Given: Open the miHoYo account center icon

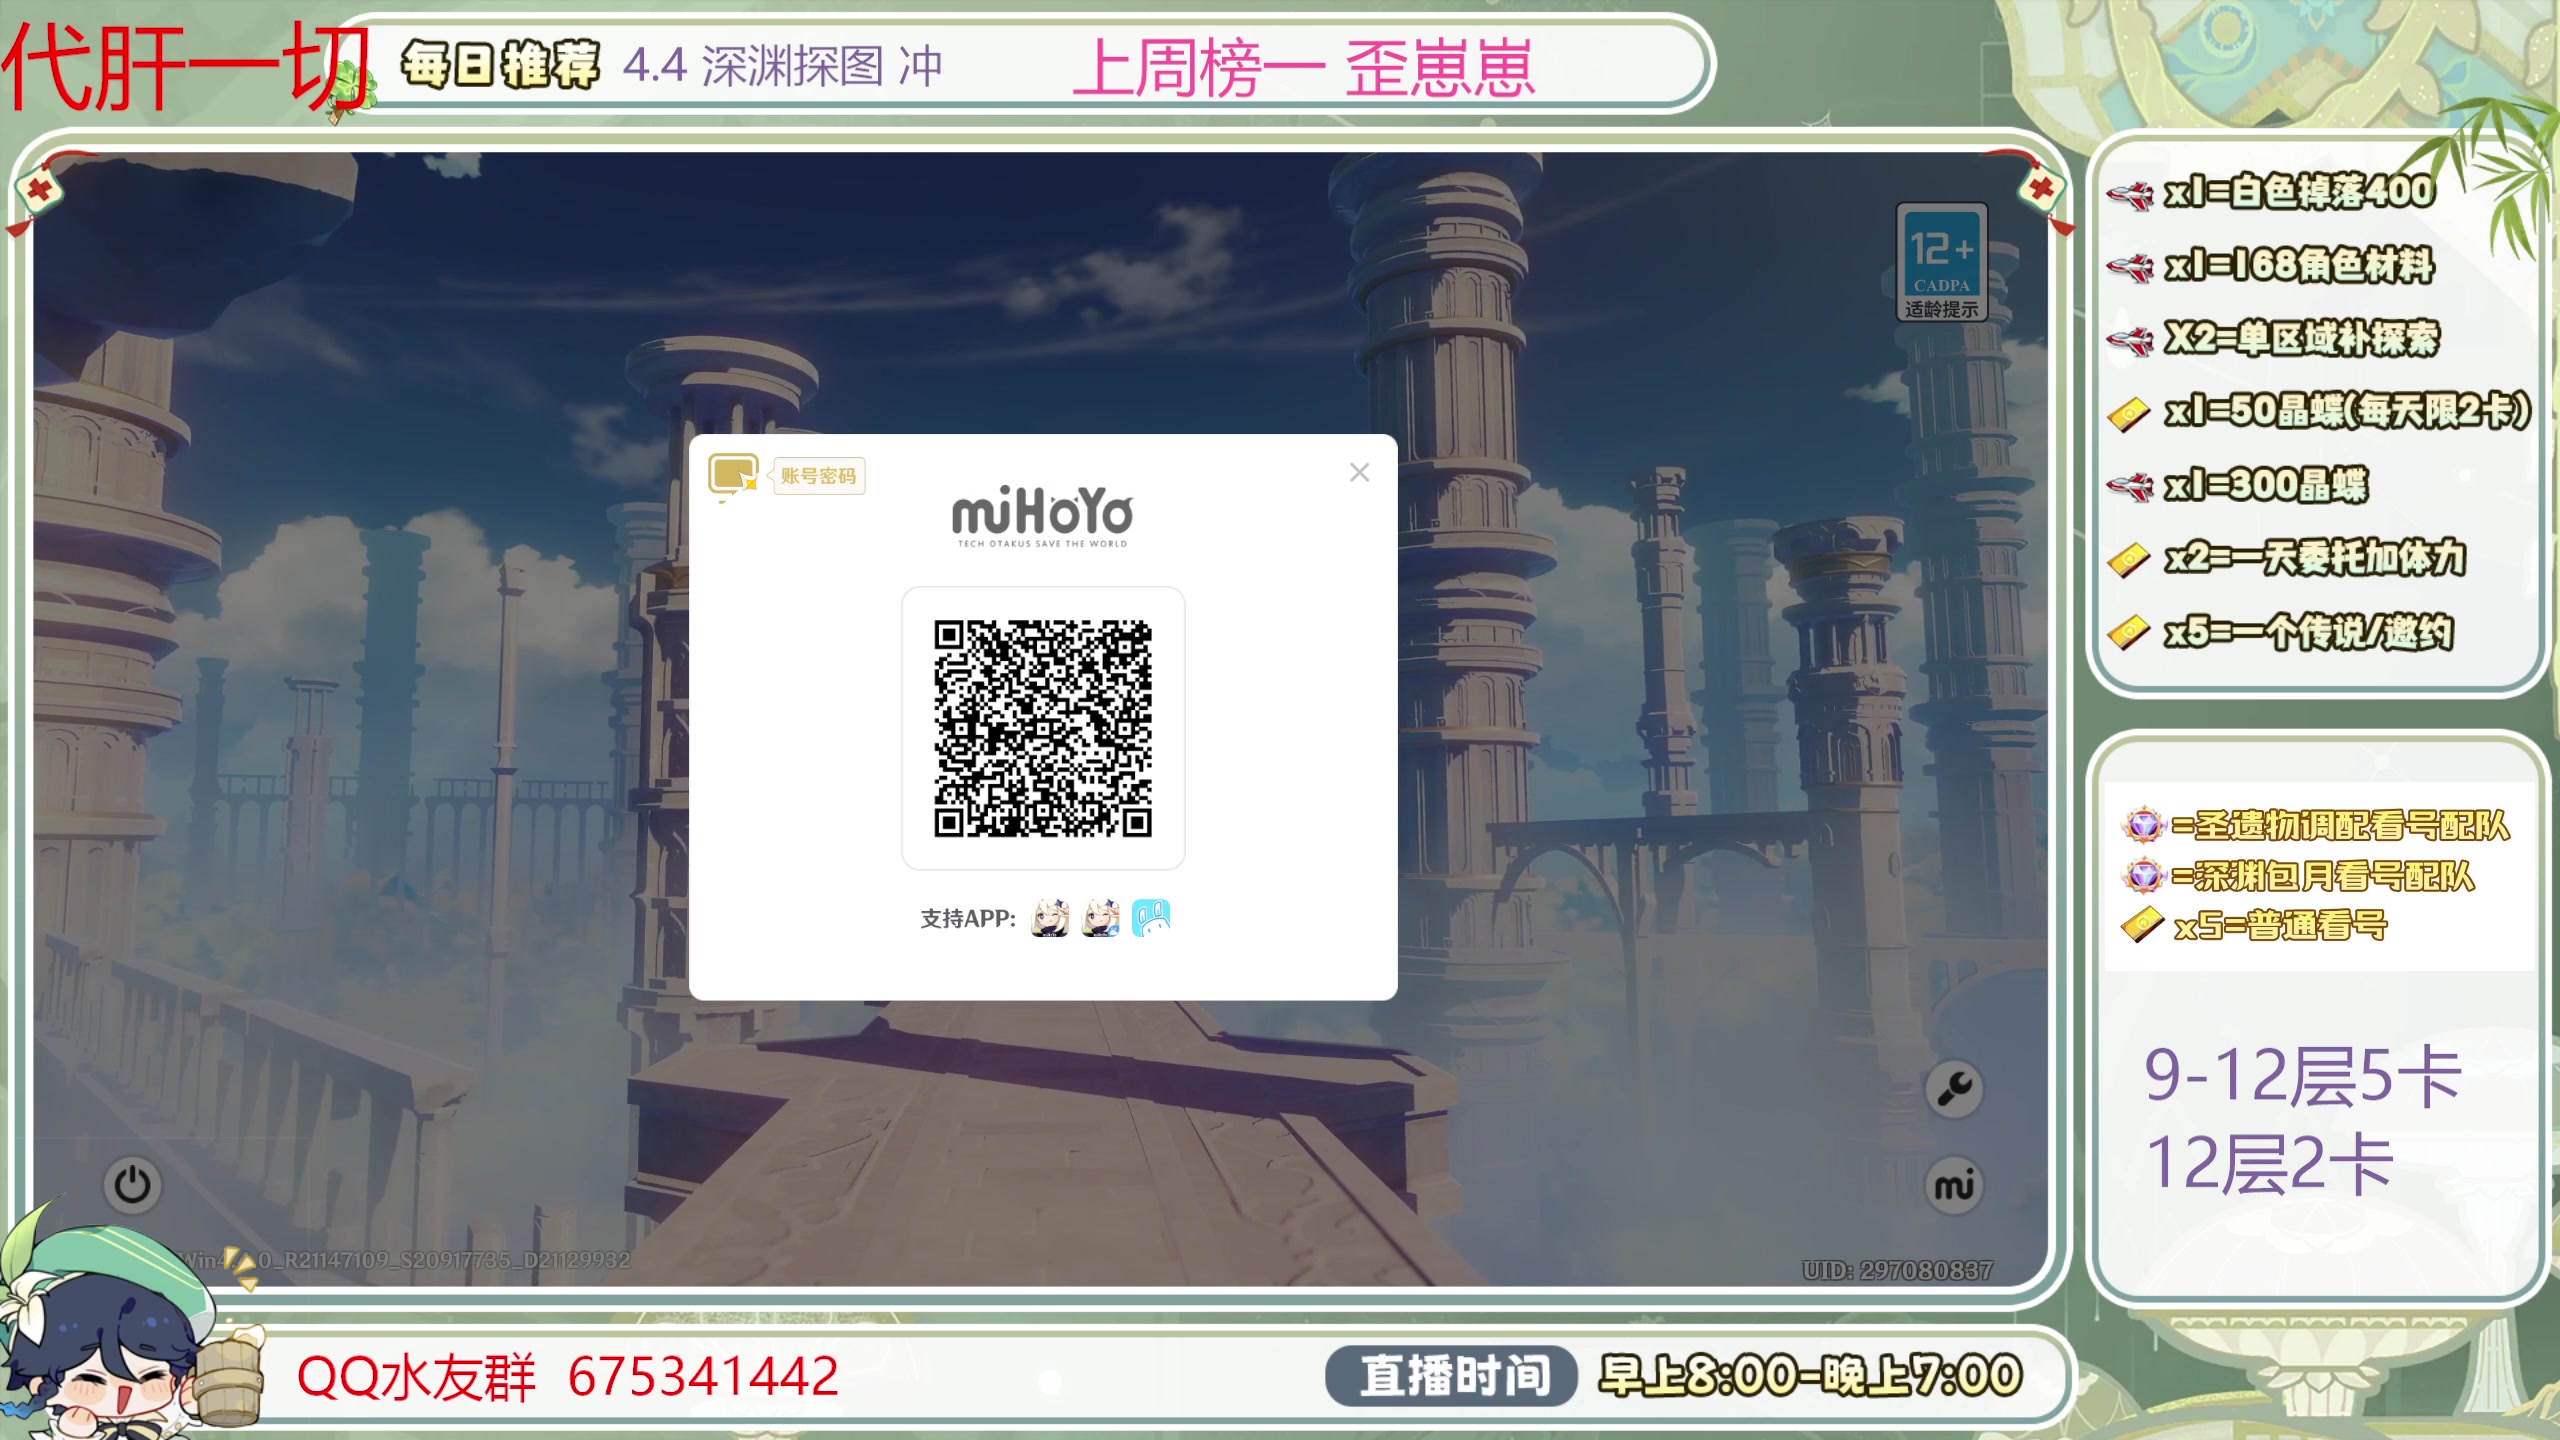Looking at the screenshot, I should [1954, 1186].
